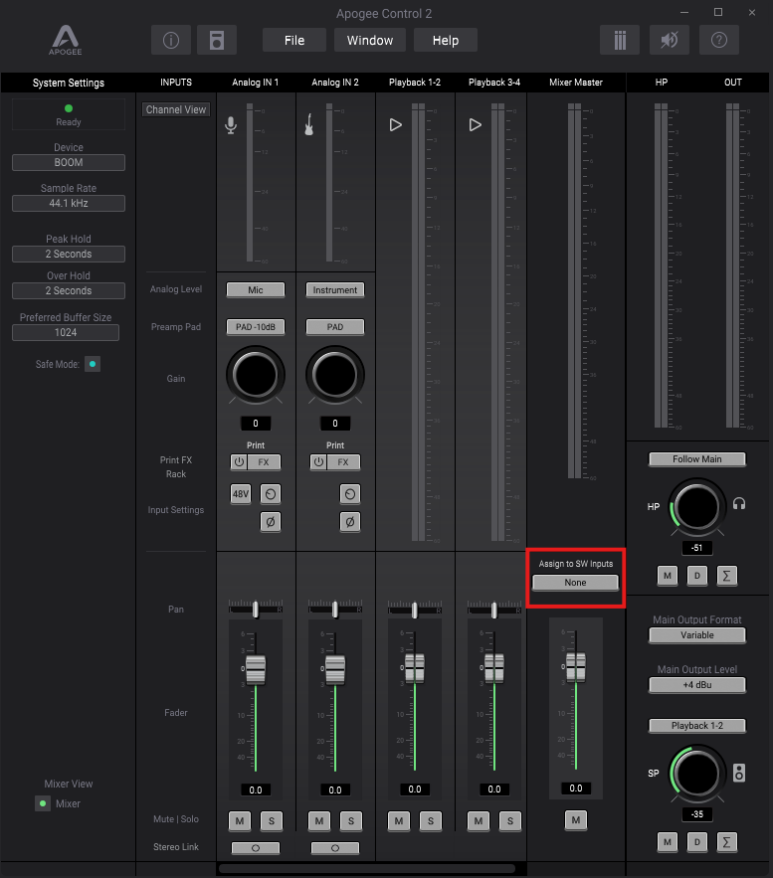Click the guitar icon on Analog IN 2
Image resolution: width=773 pixels, height=878 pixels.
pyautogui.click(x=309, y=124)
